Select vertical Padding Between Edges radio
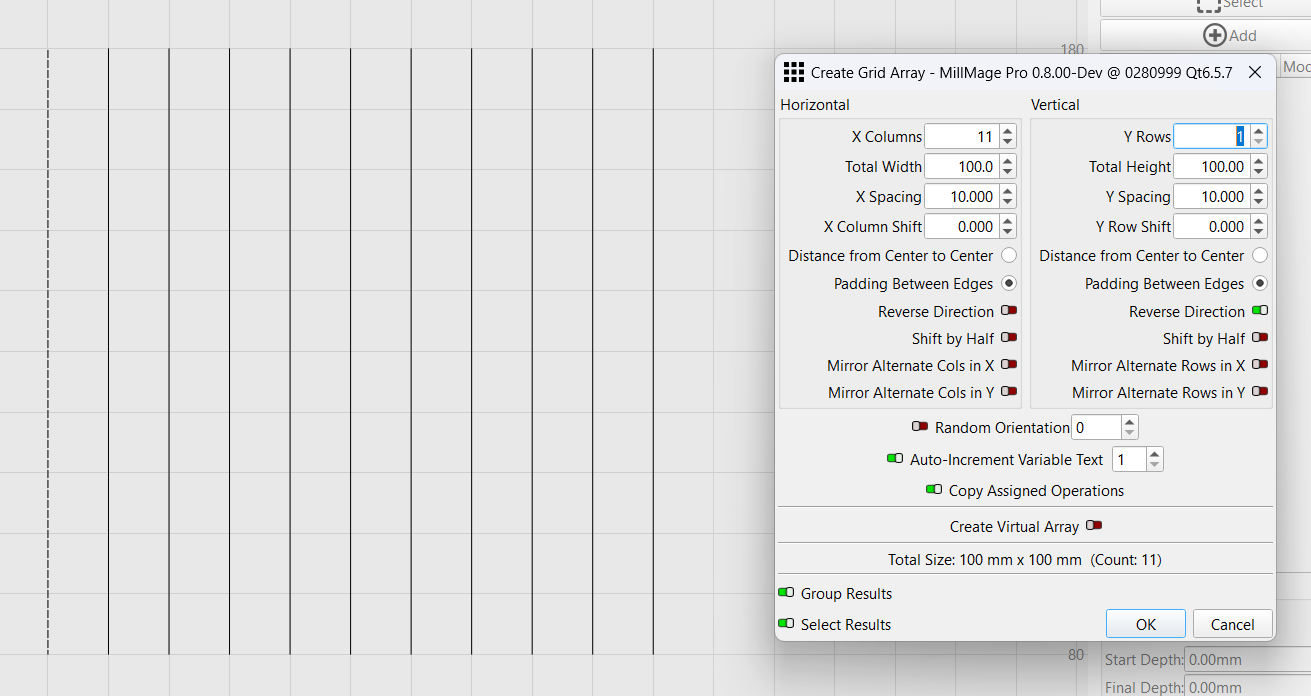 click(1260, 284)
